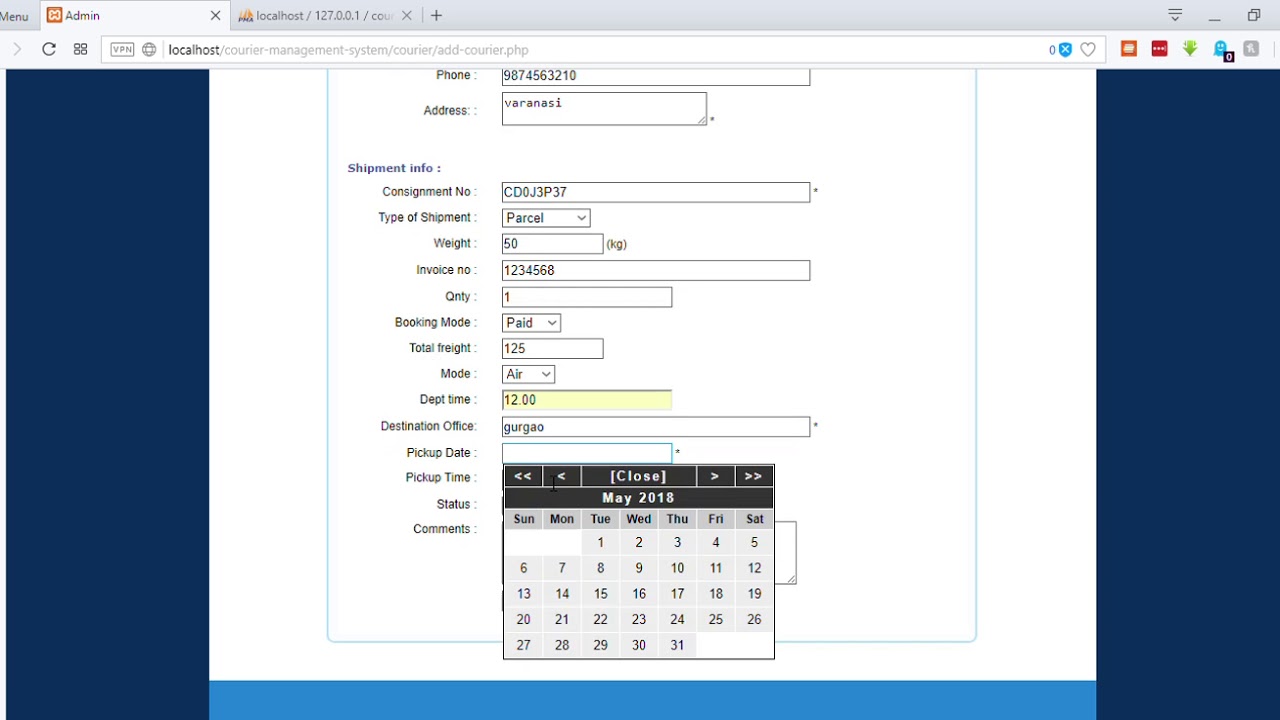Screen dimensions: 1280x720
Task: Go to previous month in calendar
Action: point(561,476)
